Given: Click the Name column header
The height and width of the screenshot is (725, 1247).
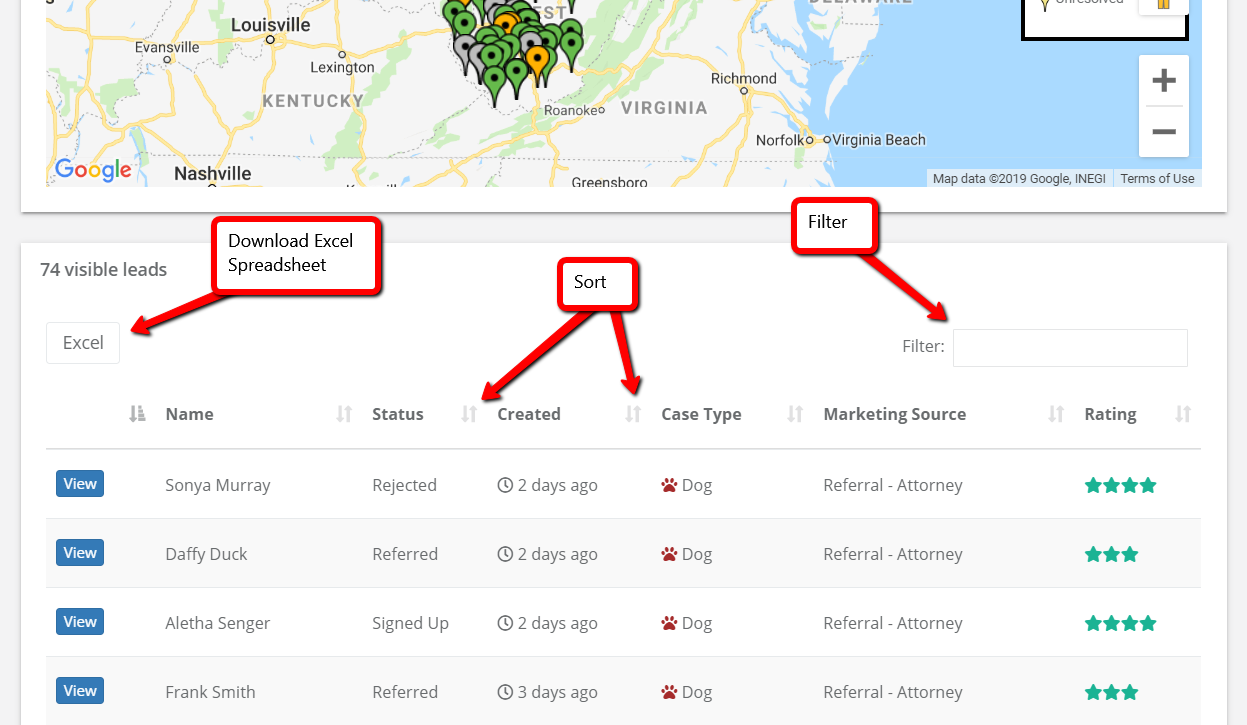Looking at the screenshot, I should tap(189, 414).
